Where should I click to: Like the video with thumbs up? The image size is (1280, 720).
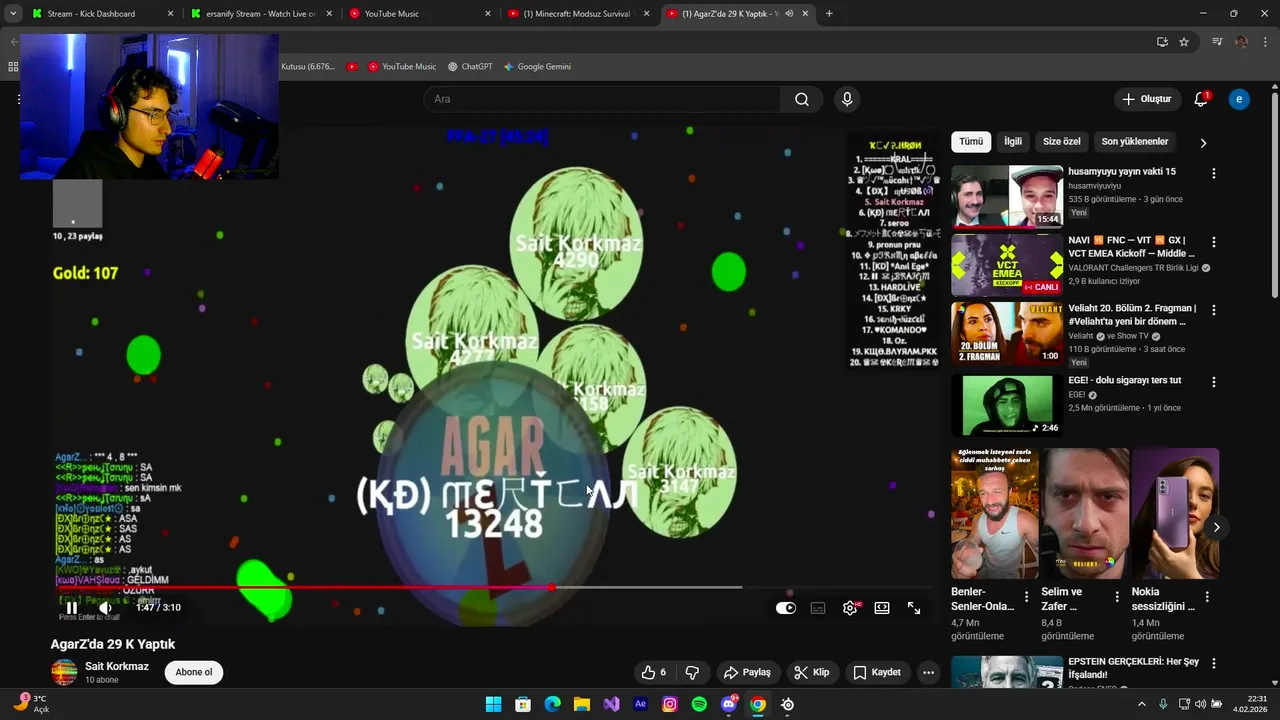coord(654,672)
